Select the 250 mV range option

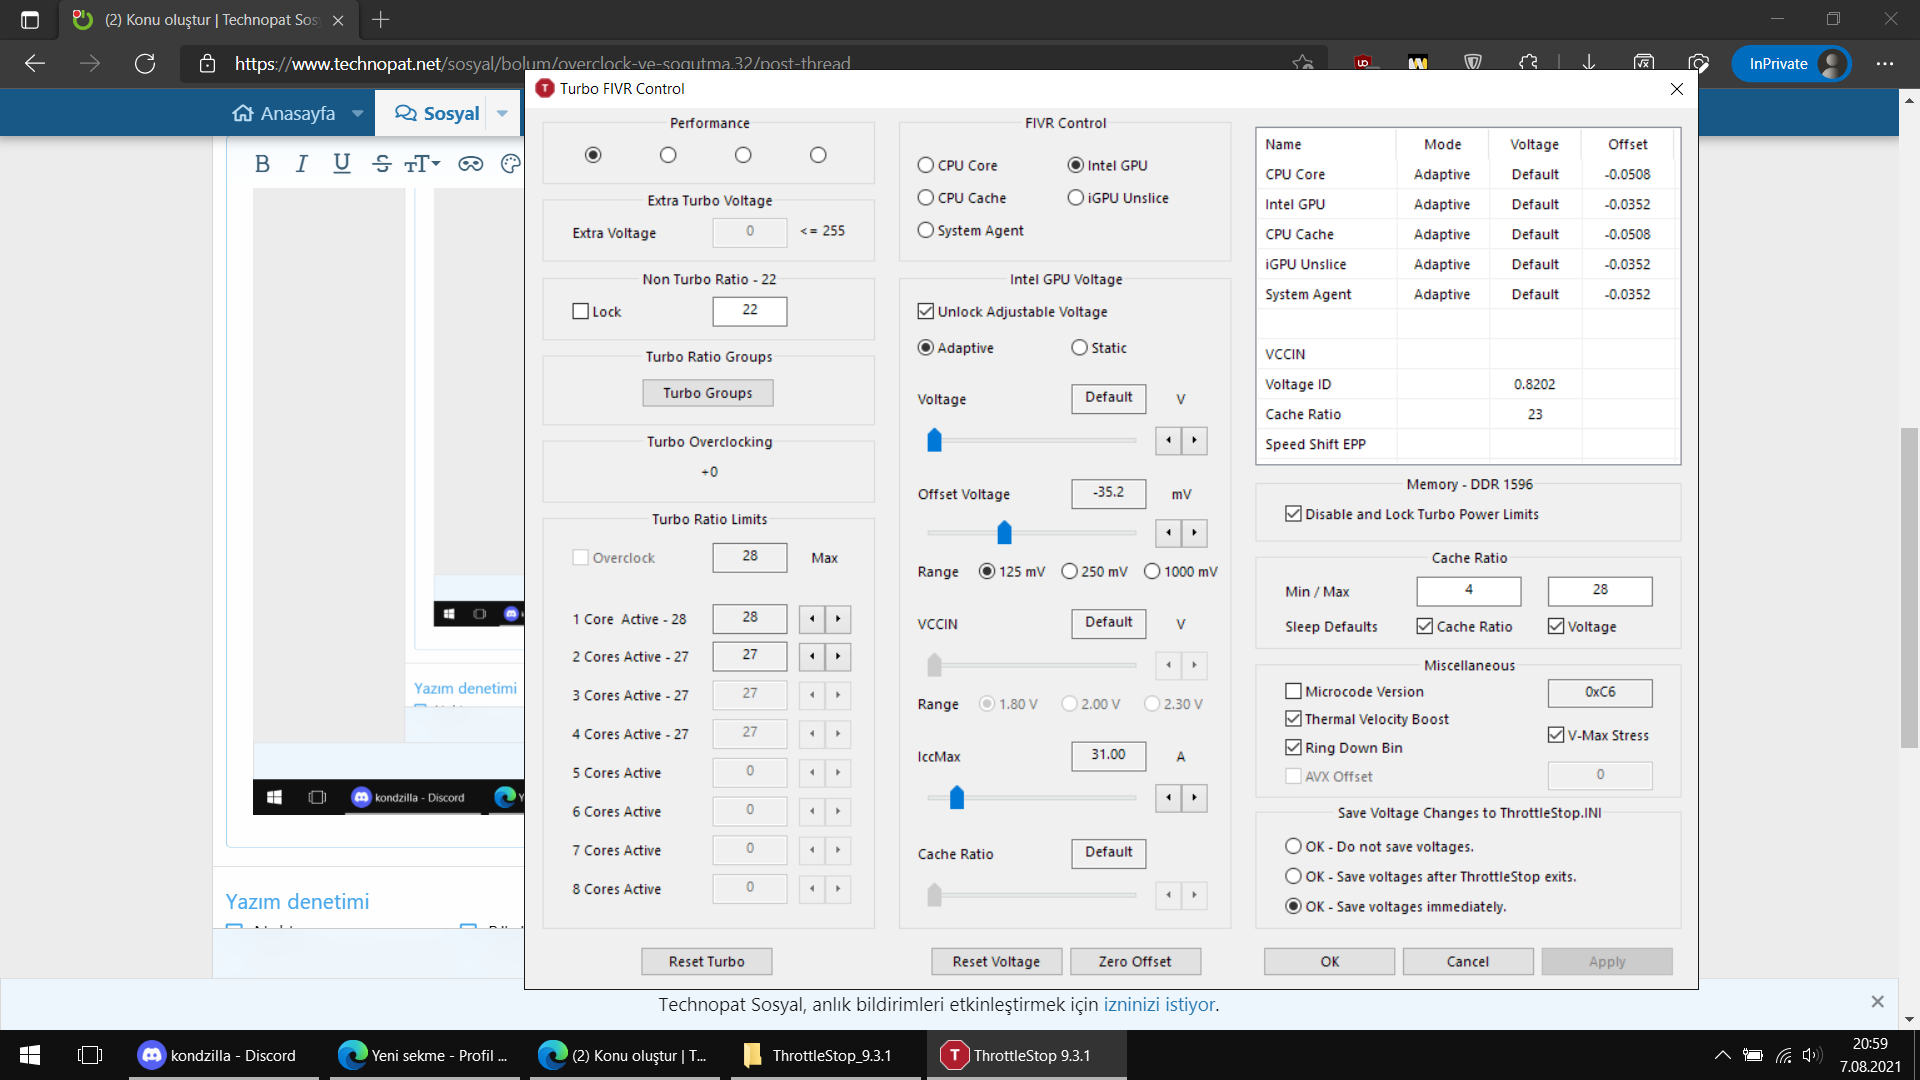pyautogui.click(x=1070, y=572)
